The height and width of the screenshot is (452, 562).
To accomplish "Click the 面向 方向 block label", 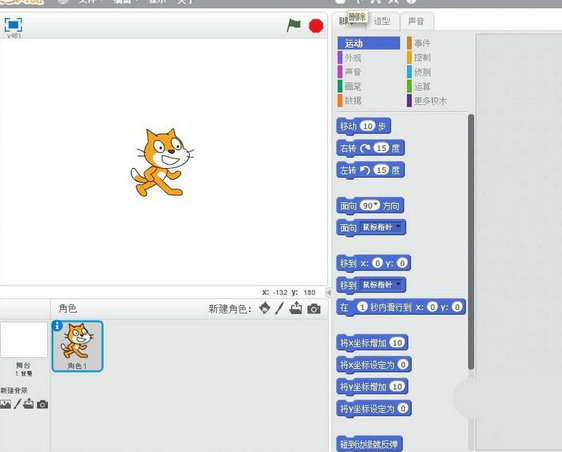I will click(x=348, y=206).
